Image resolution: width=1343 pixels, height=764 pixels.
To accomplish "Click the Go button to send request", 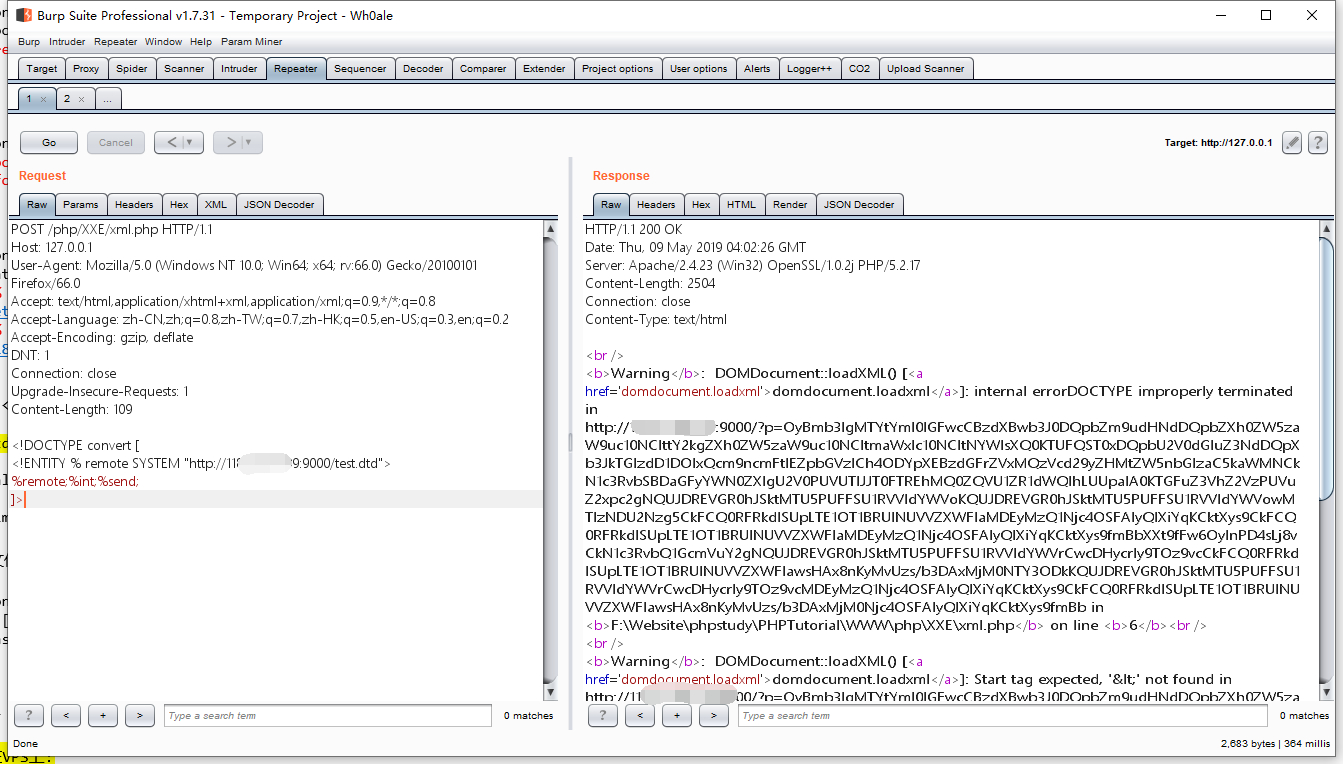I will 49,143.
